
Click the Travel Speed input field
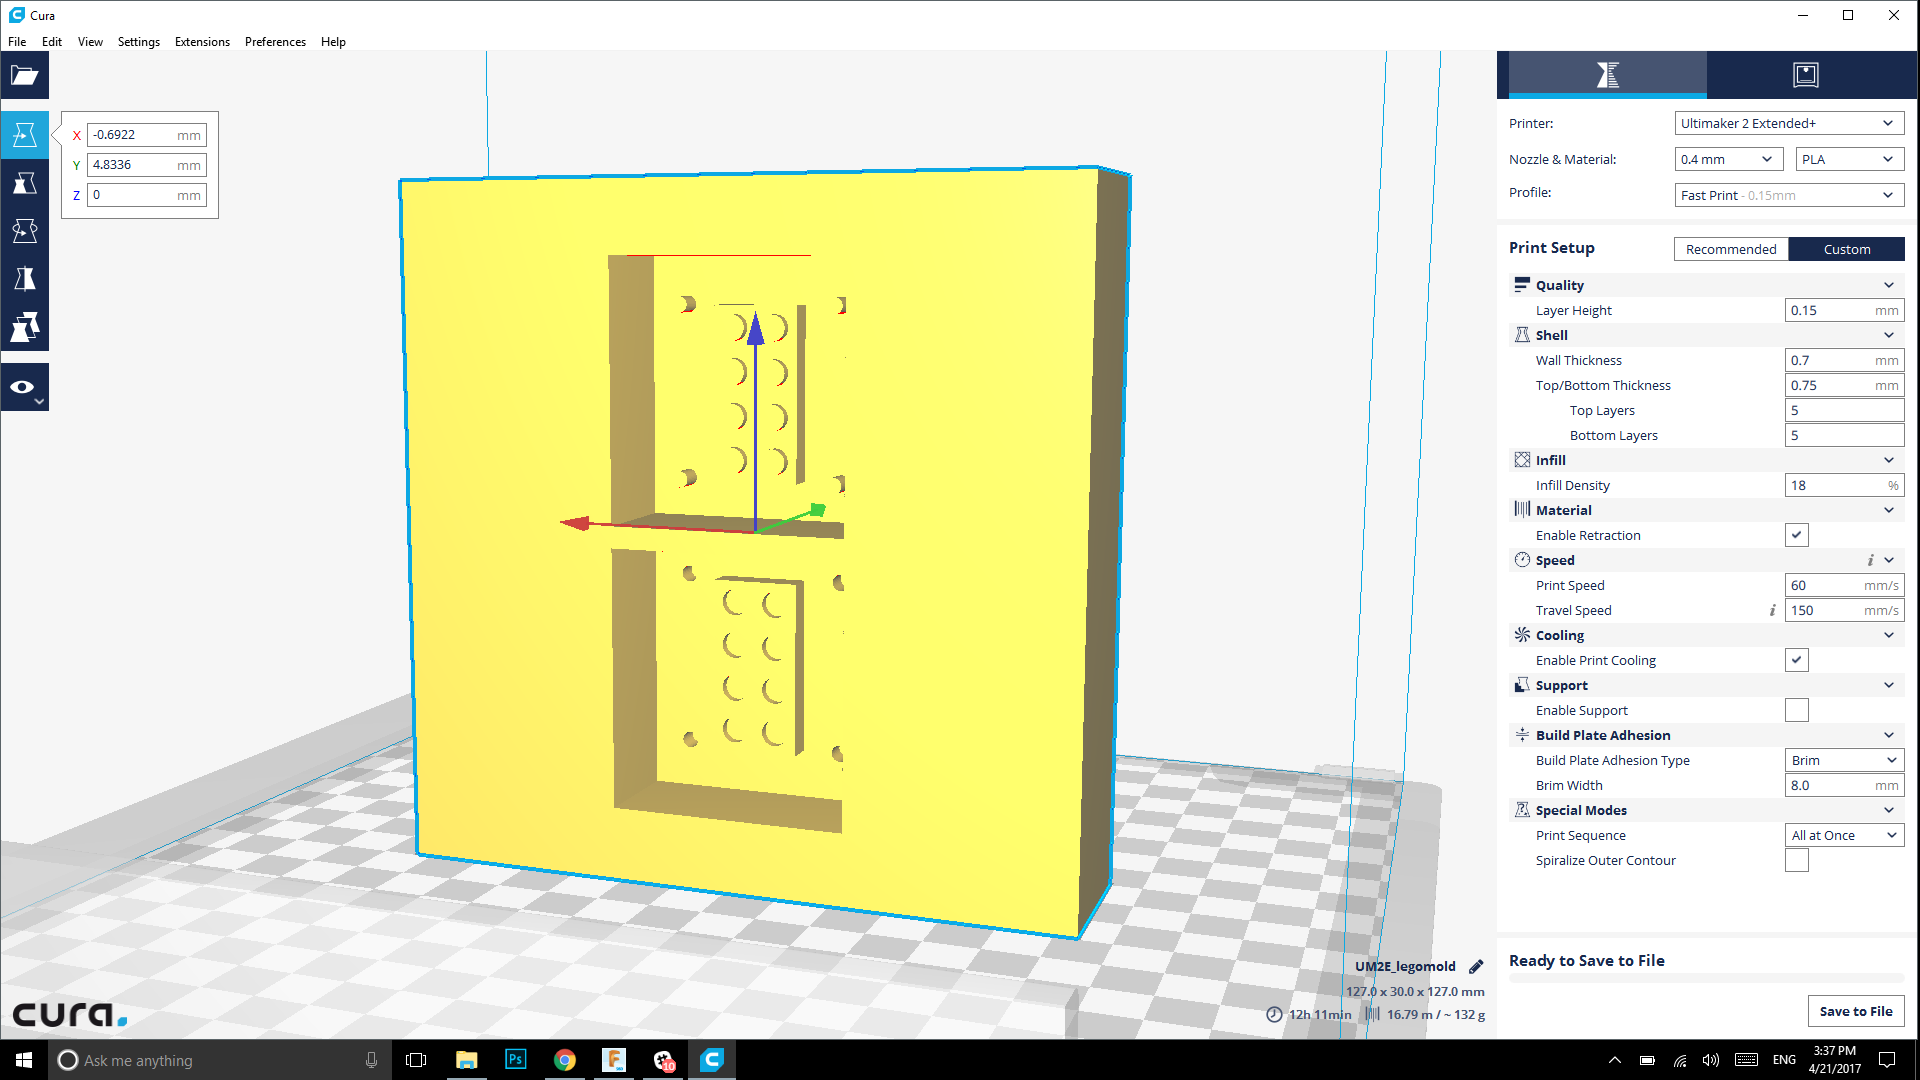(x=1844, y=610)
